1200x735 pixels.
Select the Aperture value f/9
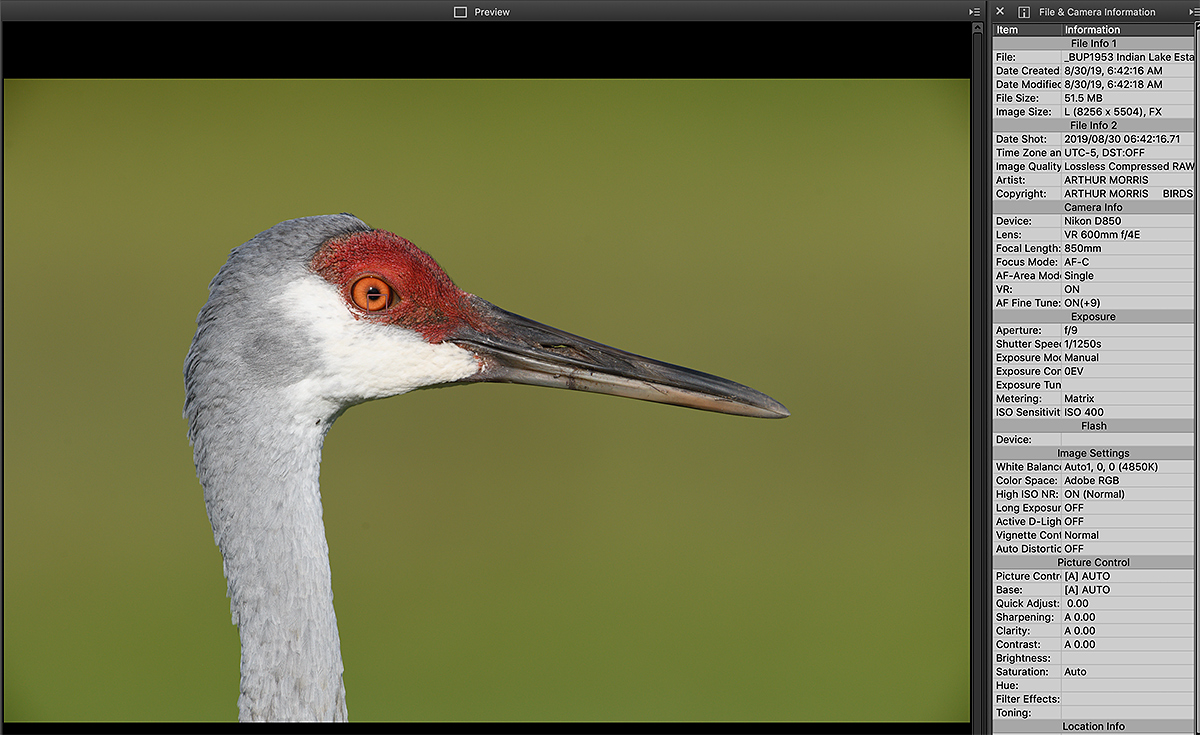[x=1072, y=330]
